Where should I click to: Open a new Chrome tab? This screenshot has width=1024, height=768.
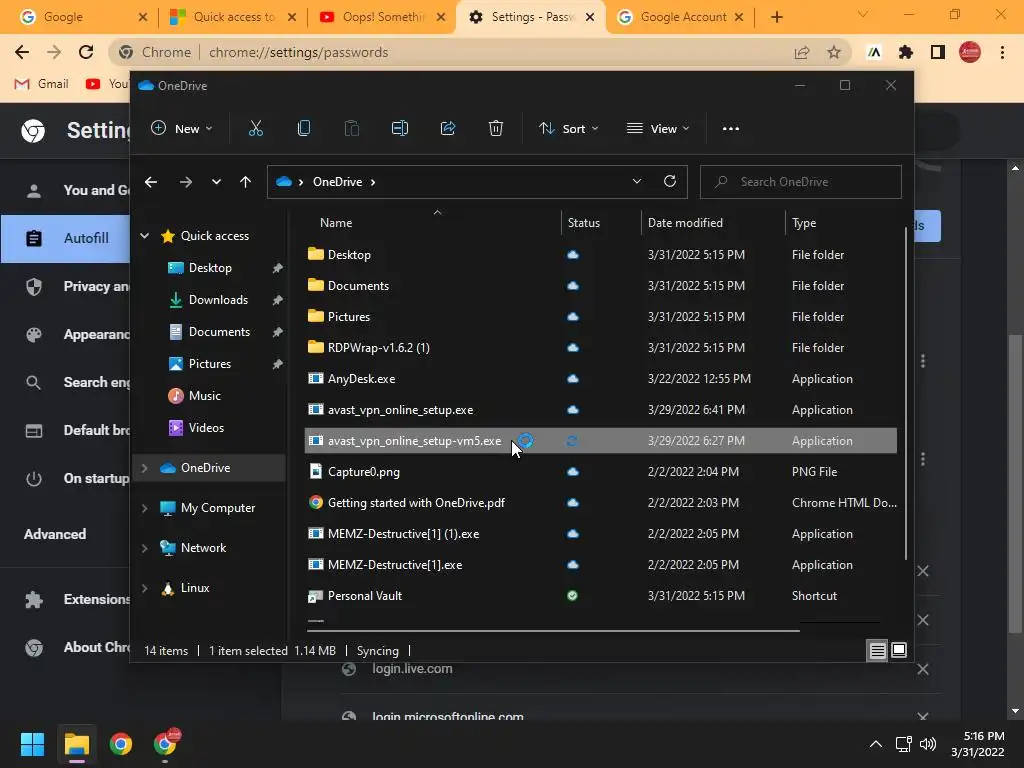(x=776, y=17)
